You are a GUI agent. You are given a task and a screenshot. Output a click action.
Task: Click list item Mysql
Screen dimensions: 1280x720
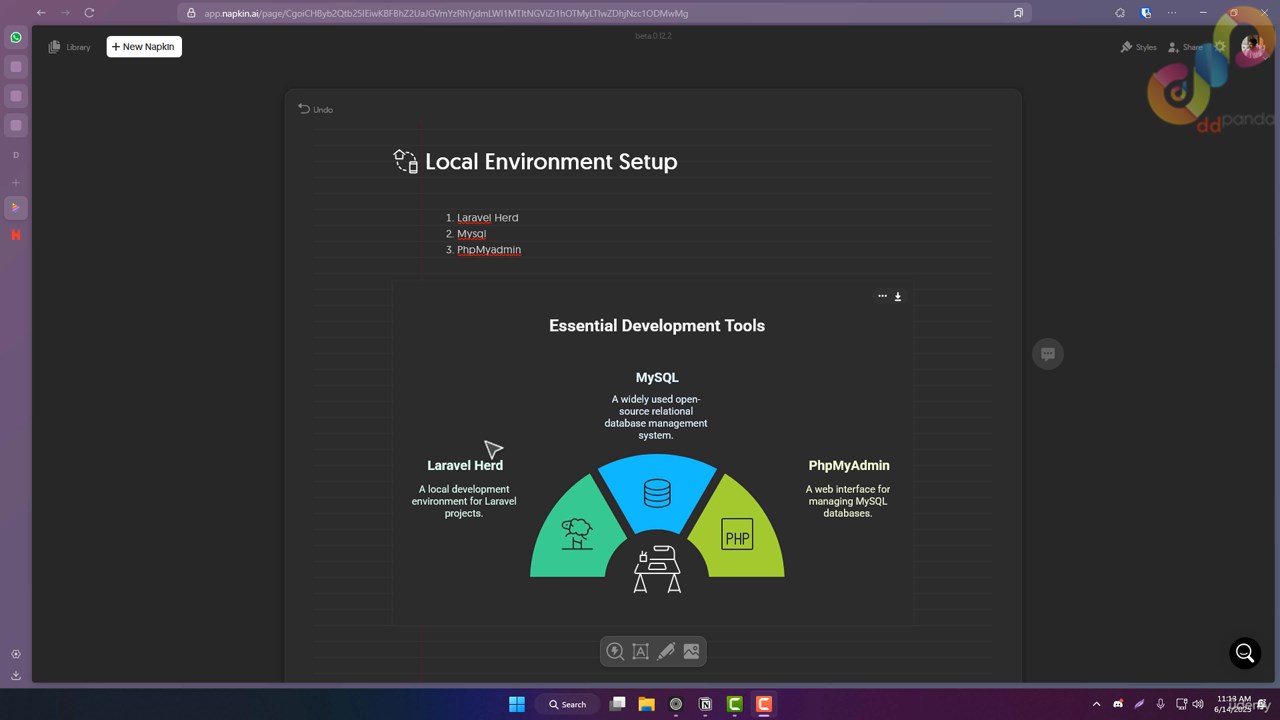pos(471,233)
